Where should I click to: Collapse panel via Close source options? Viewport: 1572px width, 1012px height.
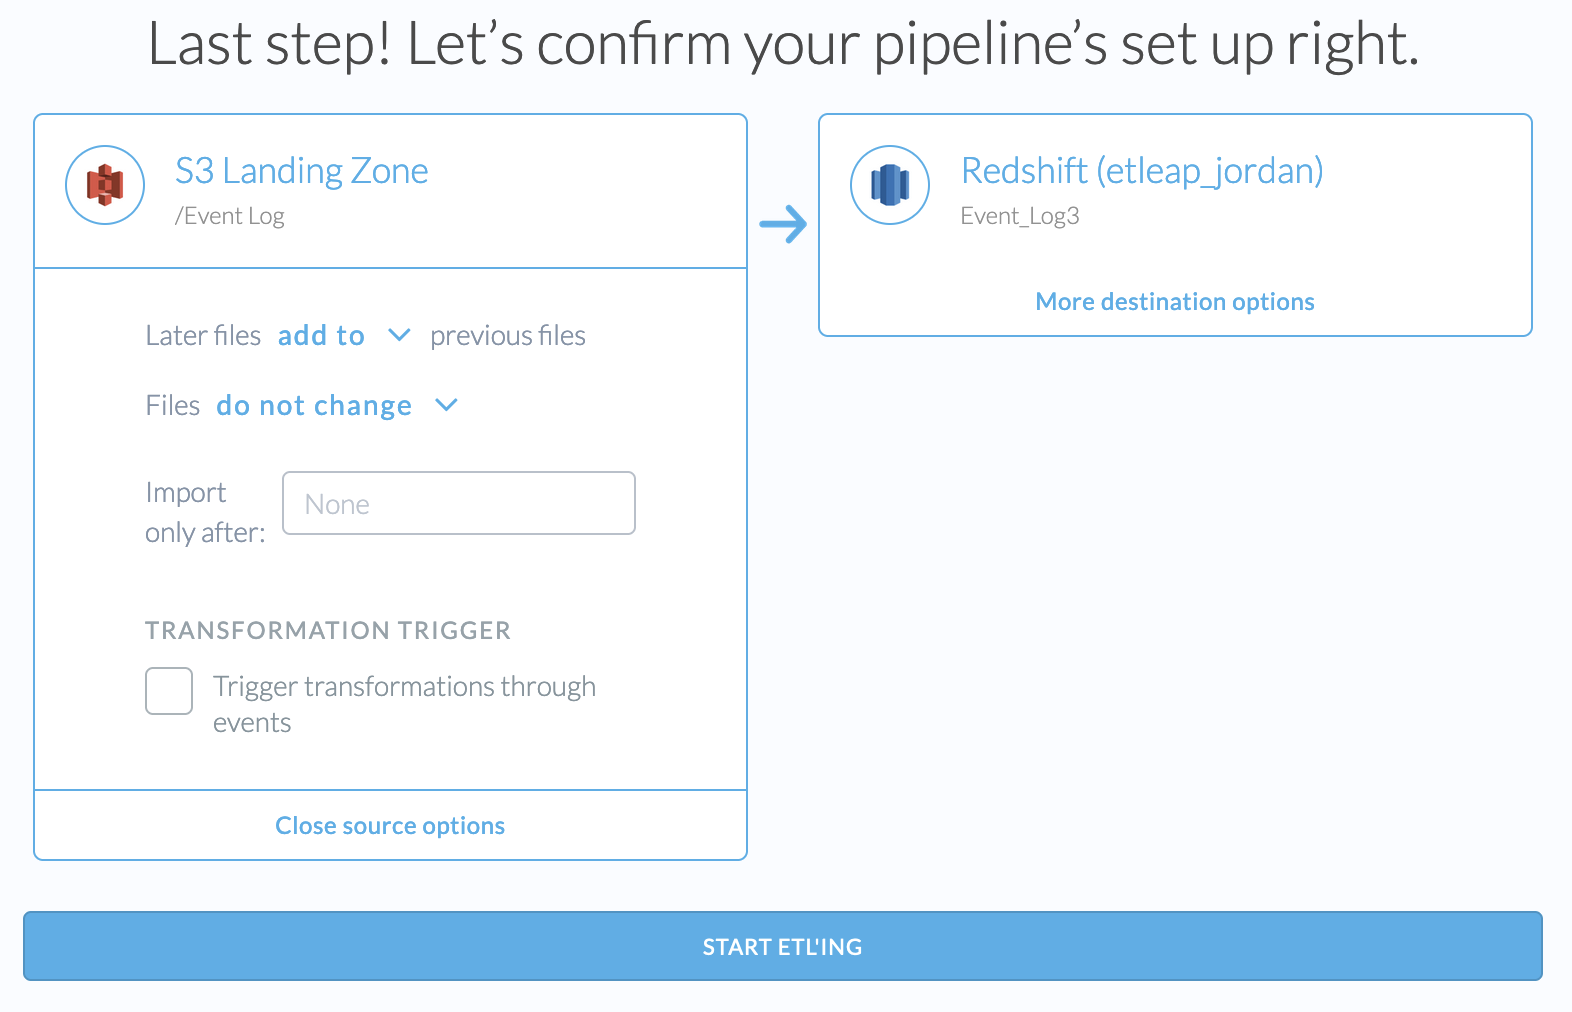(x=390, y=826)
